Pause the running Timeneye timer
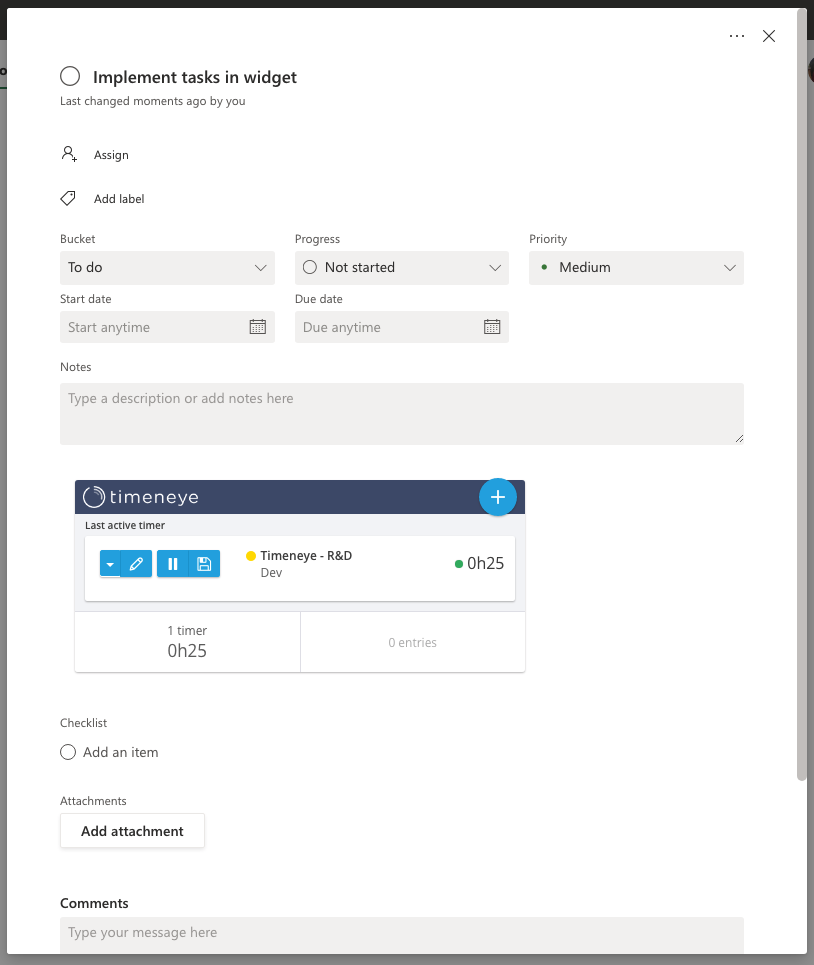The width and height of the screenshot is (814, 965). 172,563
